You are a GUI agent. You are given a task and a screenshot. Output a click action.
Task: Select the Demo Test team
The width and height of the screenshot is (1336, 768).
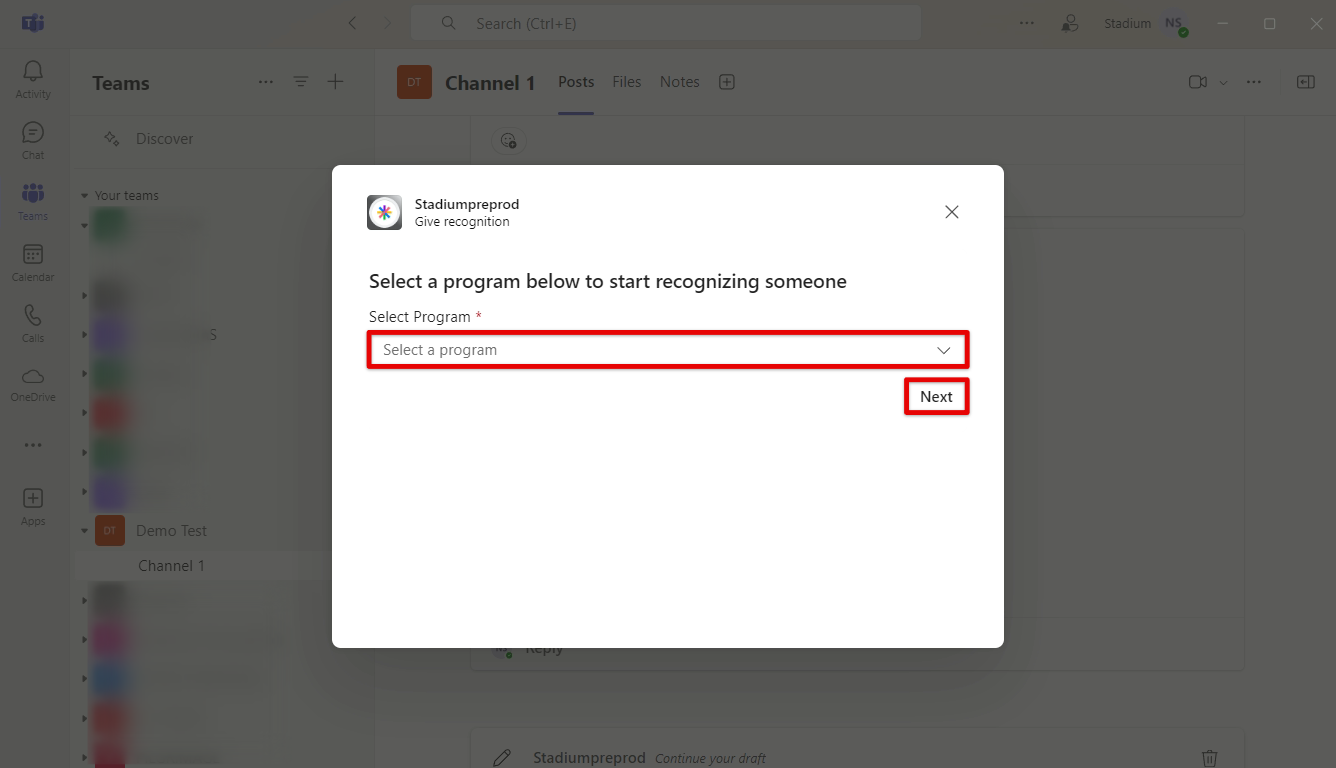coord(171,531)
